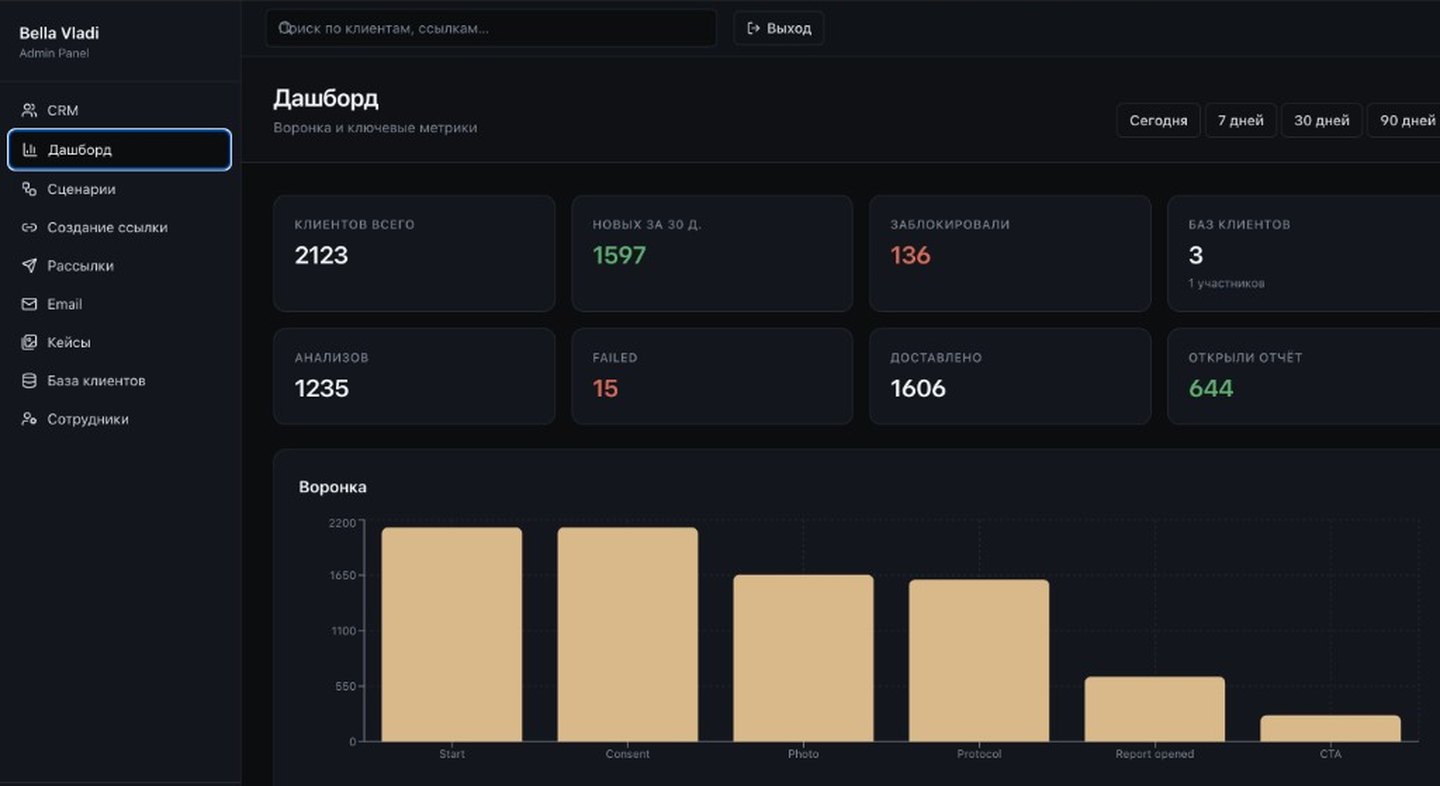
Task: Click the Новых за 30 д. value 1597
Action: 619,255
